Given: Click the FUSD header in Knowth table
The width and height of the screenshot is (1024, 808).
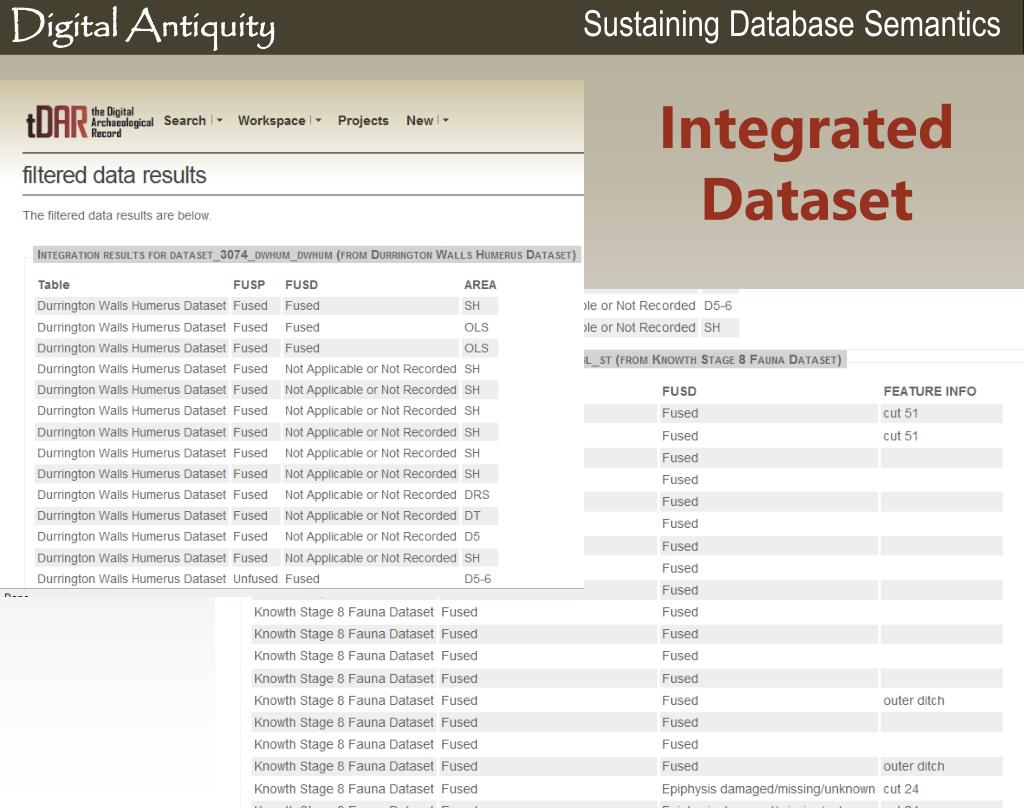Looking at the screenshot, I should 679,391.
